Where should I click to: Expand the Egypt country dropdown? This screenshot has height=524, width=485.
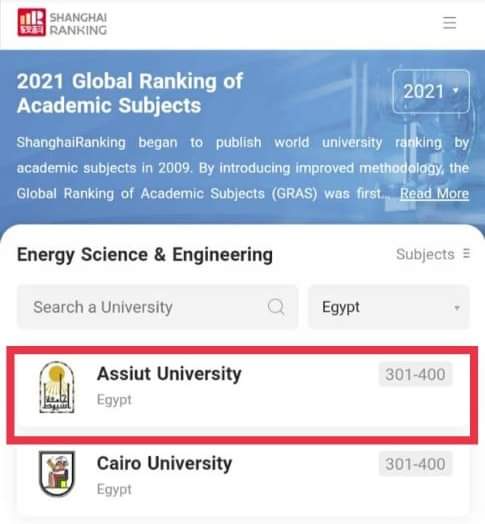(388, 307)
